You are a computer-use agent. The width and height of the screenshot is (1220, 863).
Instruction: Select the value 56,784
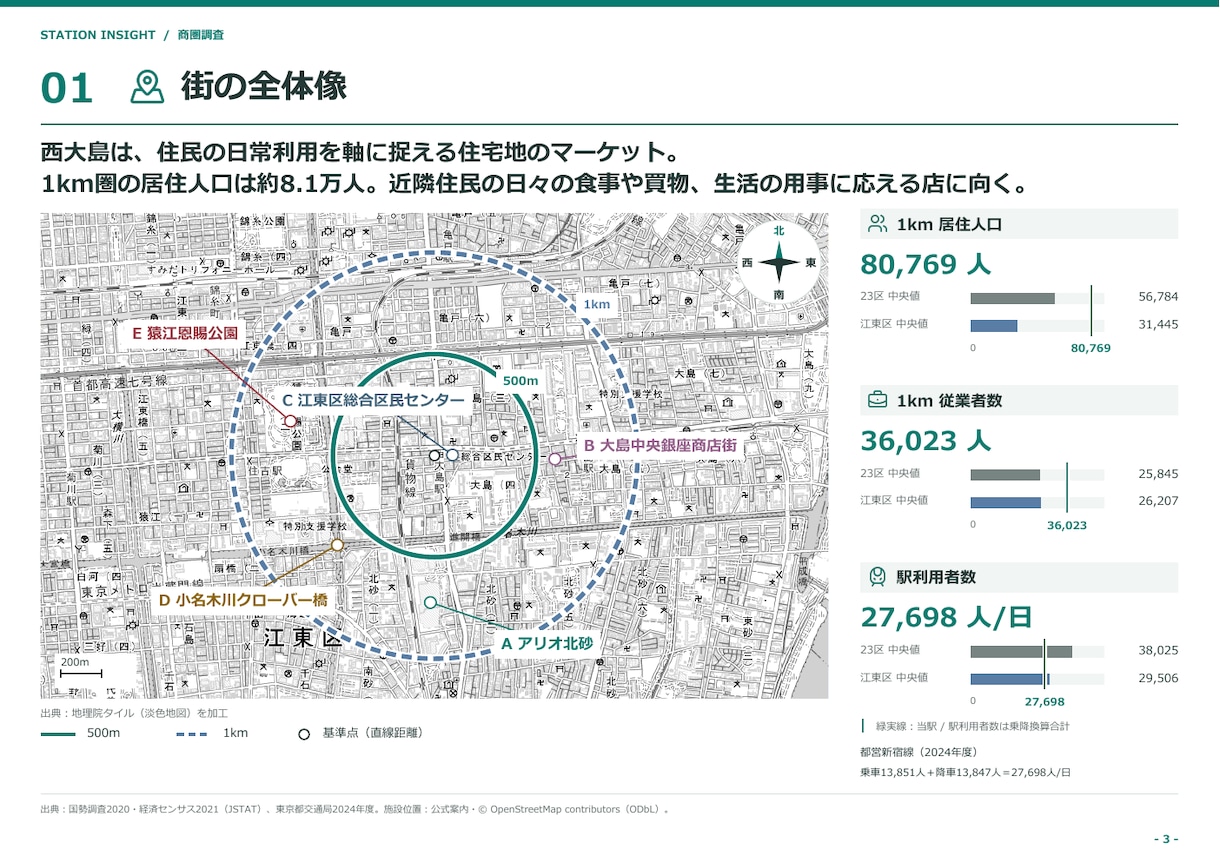coord(1158,297)
